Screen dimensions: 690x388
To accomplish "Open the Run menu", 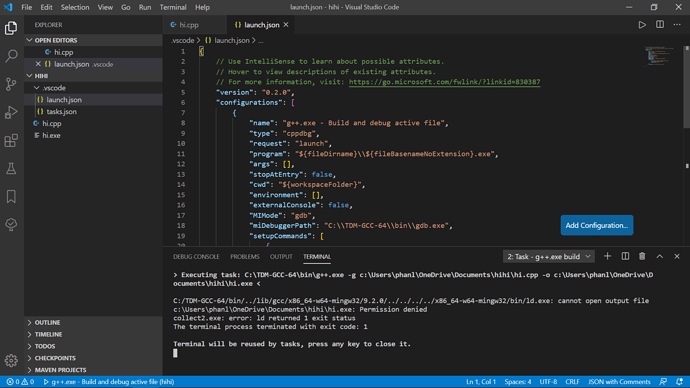I will click(145, 7).
